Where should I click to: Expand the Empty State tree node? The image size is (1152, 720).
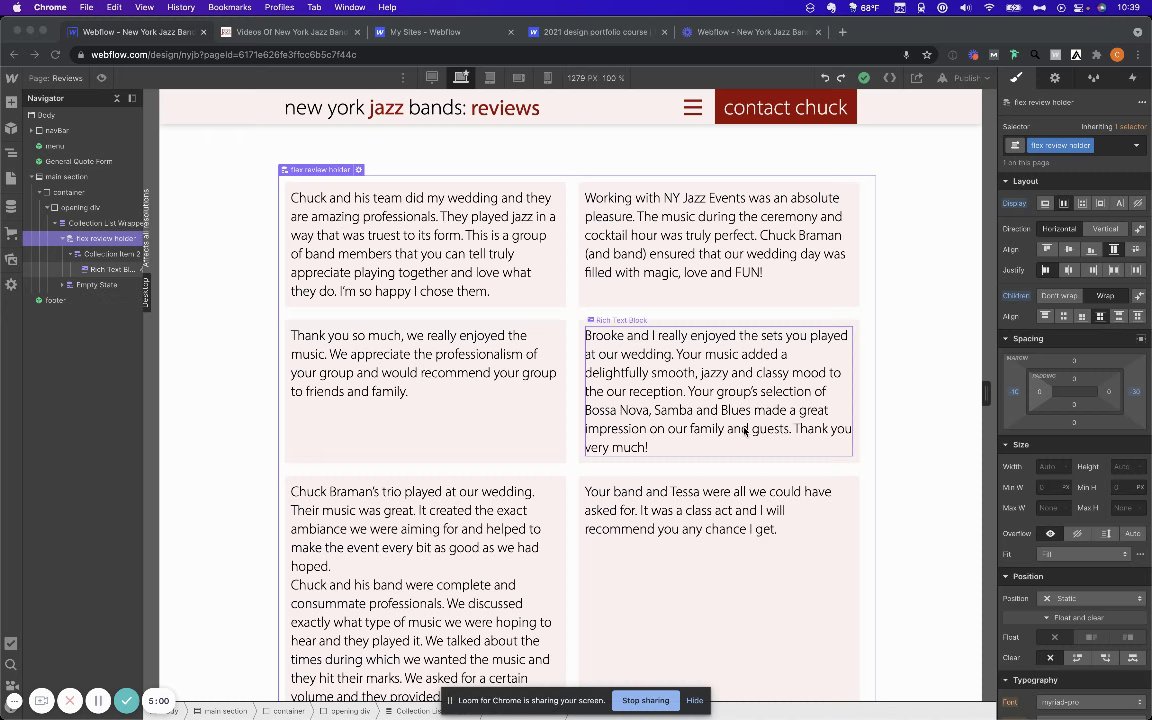[x=62, y=285]
